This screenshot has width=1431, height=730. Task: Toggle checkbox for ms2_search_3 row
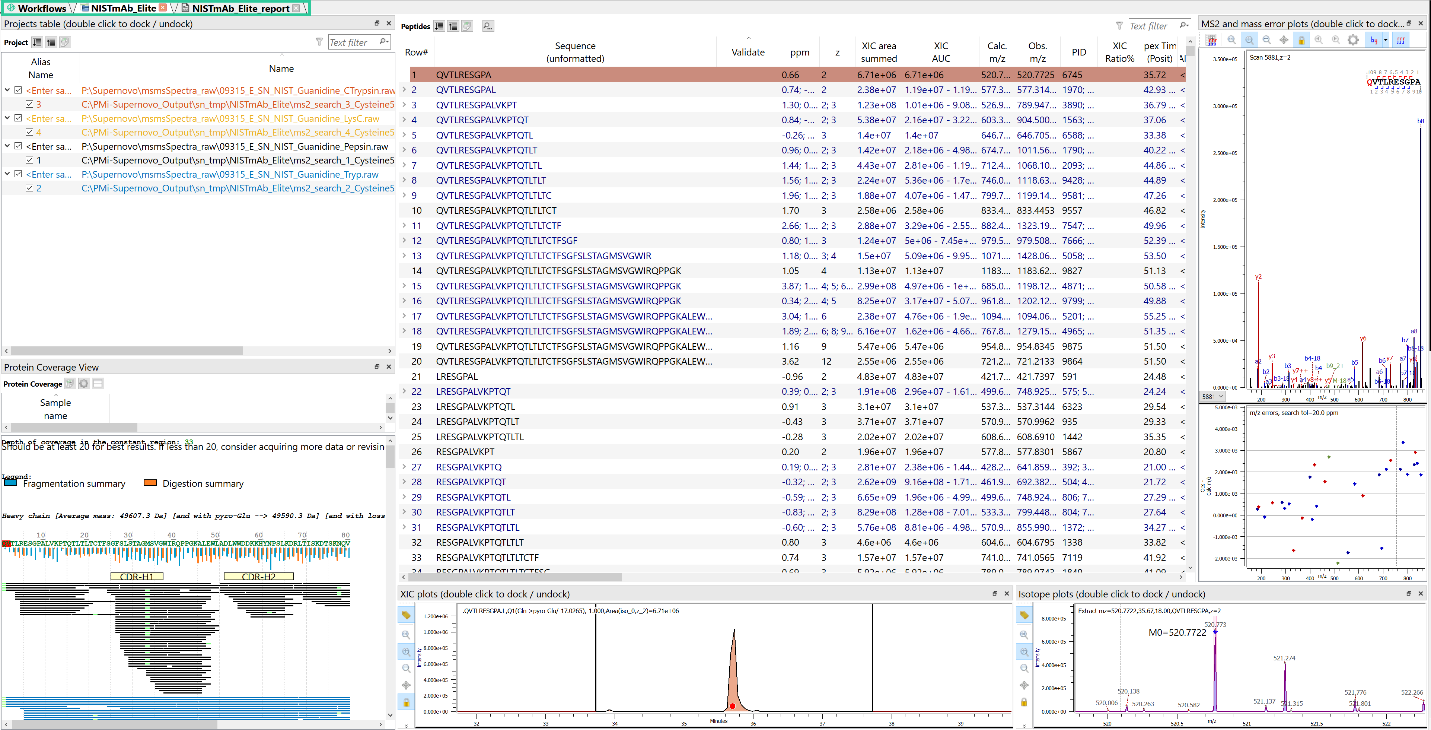click(x=30, y=105)
